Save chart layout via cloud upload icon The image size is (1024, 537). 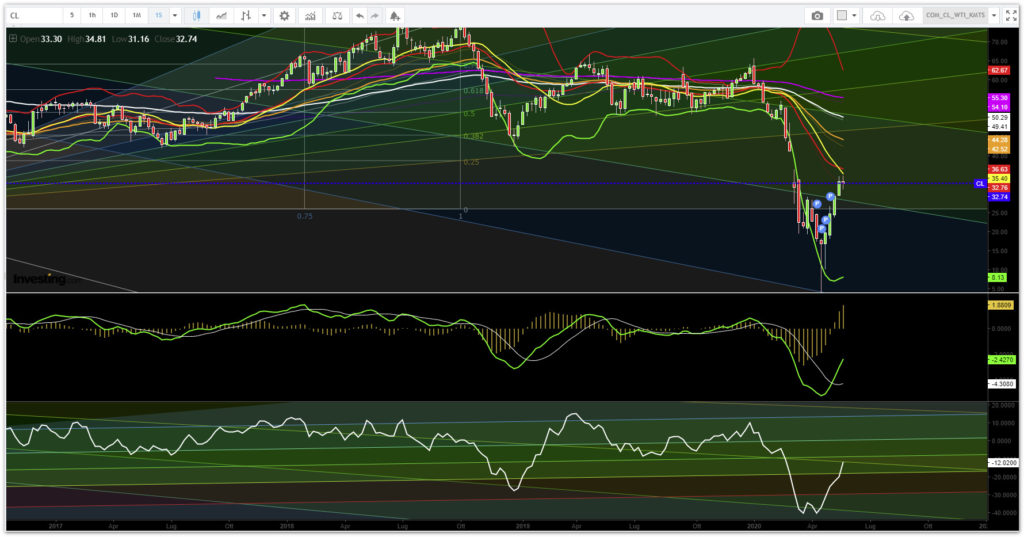[906, 16]
